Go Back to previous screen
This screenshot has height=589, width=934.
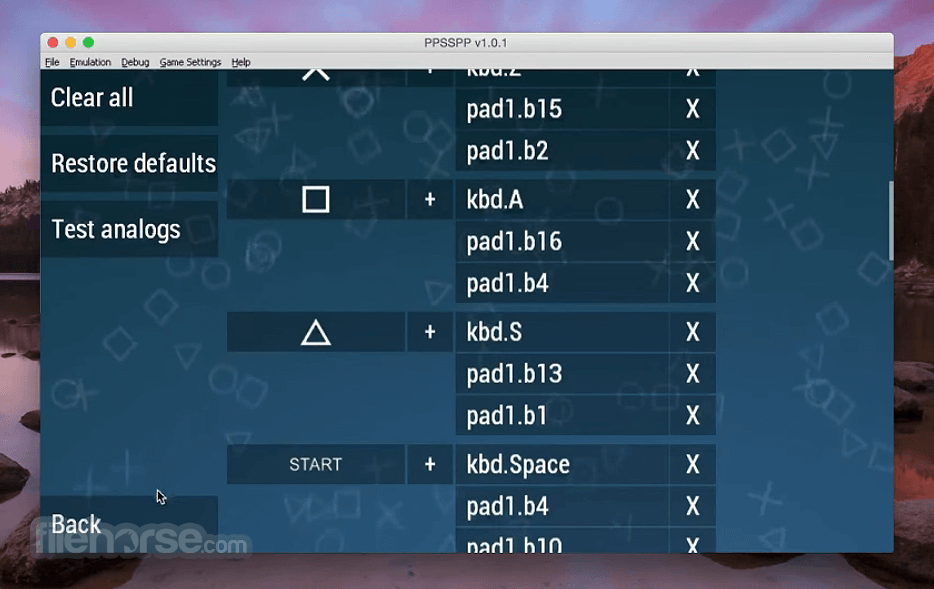129,524
